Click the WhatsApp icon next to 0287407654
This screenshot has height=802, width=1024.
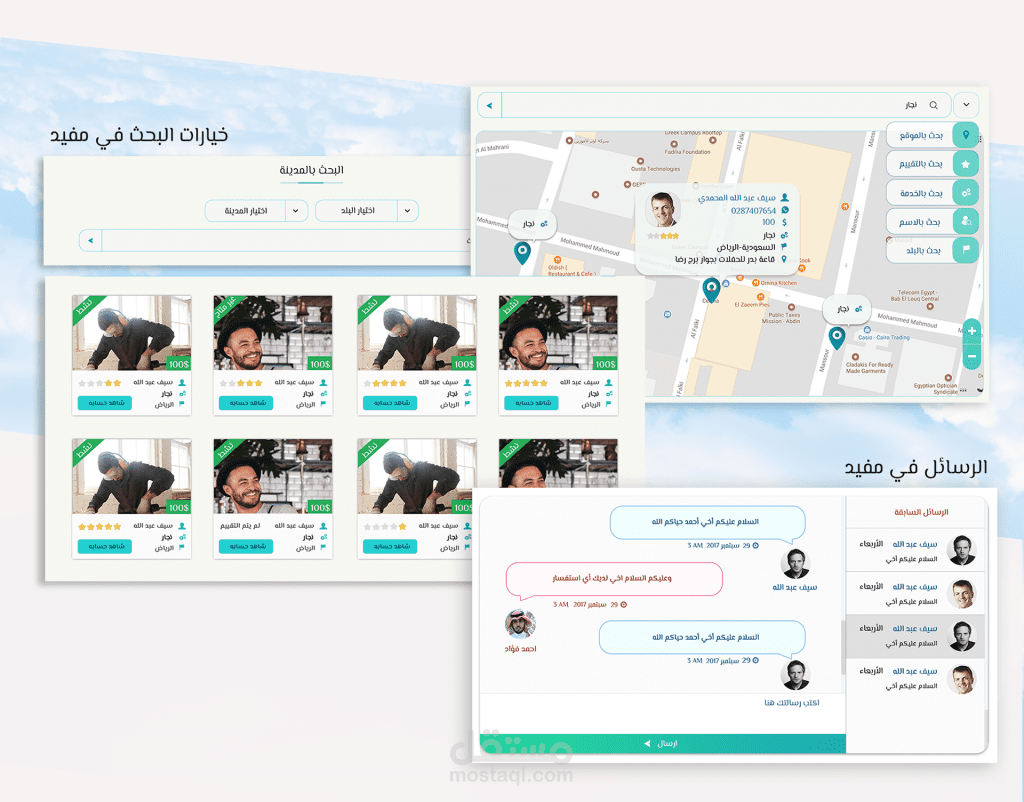pos(785,210)
